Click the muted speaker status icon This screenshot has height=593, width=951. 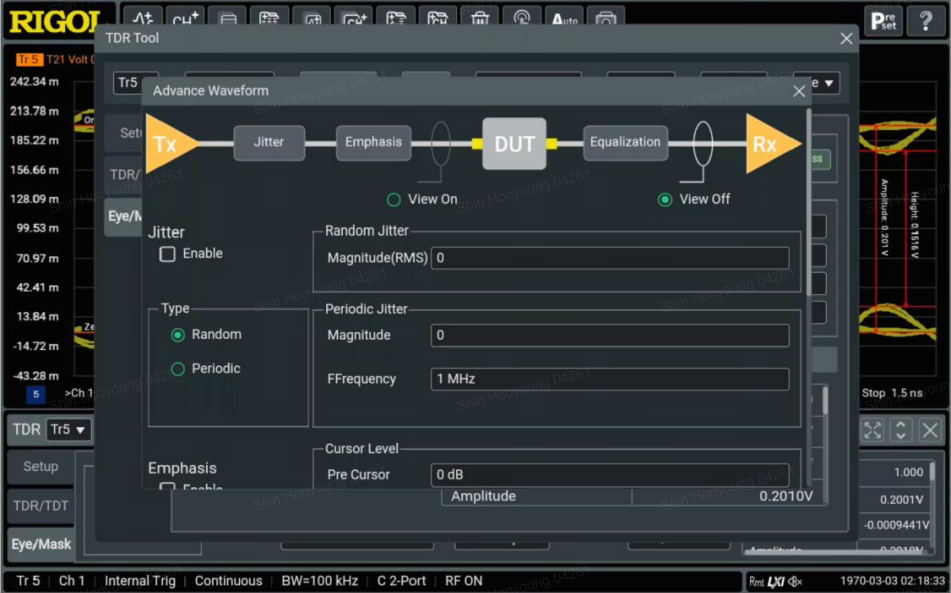pyautogui.click(x=795, y=581)
